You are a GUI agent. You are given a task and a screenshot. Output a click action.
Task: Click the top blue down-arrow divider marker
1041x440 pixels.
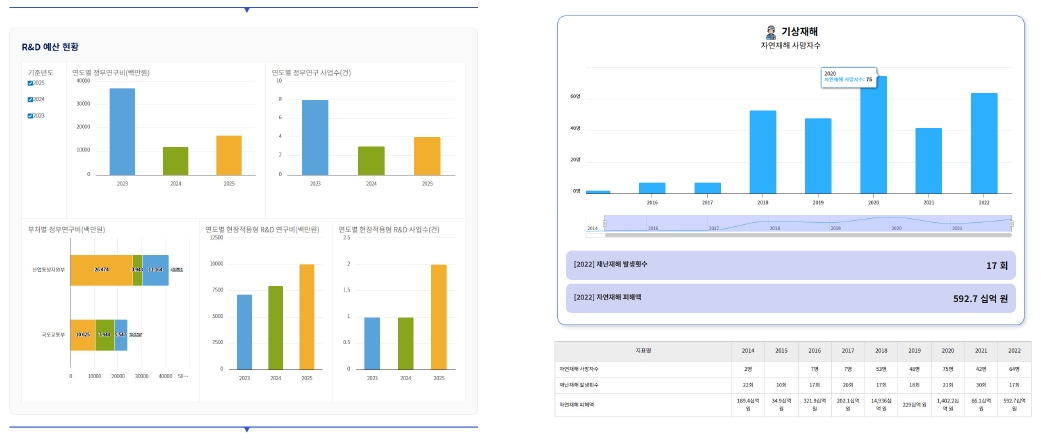tap(247, 10)
